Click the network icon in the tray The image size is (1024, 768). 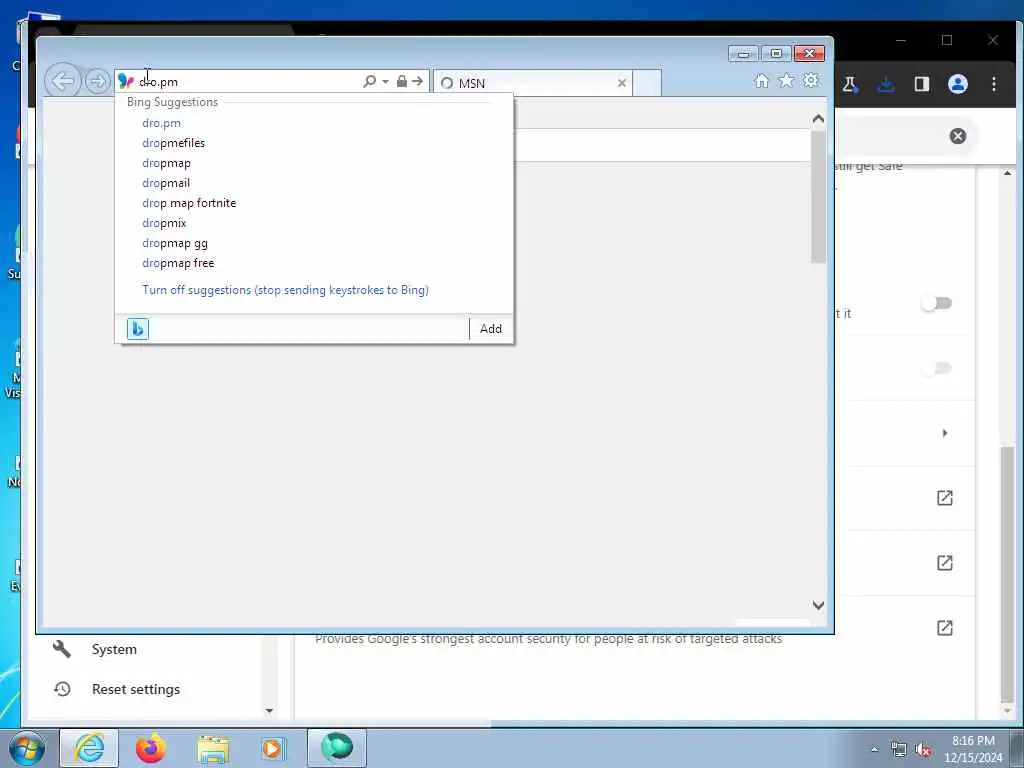pyautogui.click(x=899, y=749)
